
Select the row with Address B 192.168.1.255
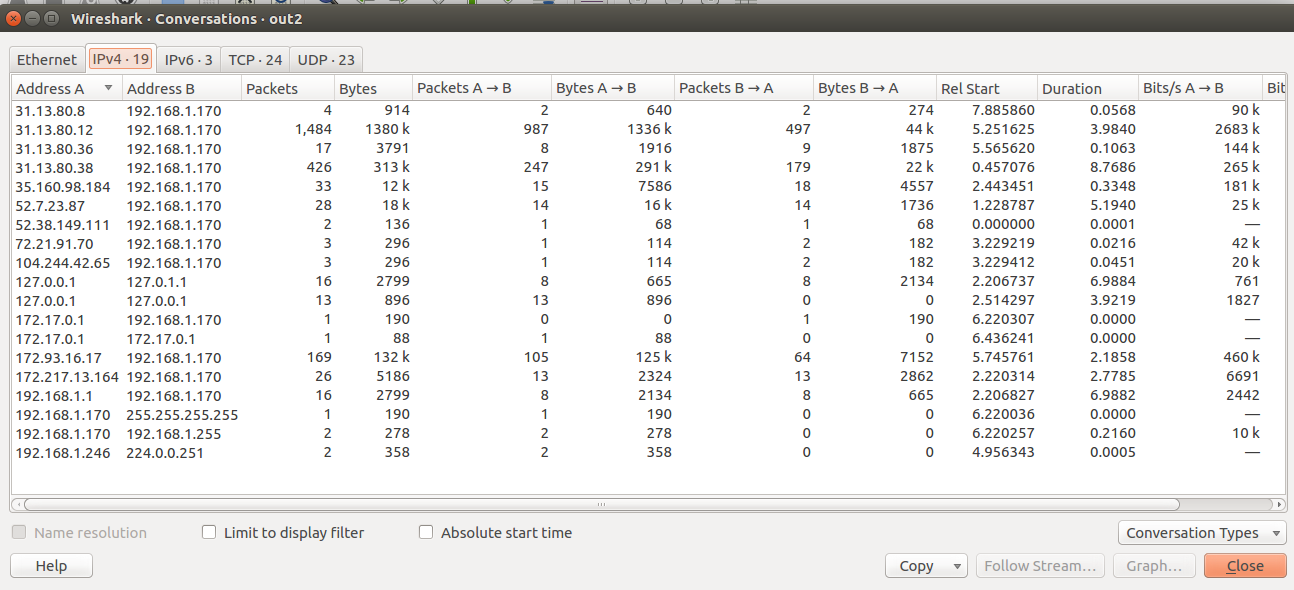coord(649,434)
